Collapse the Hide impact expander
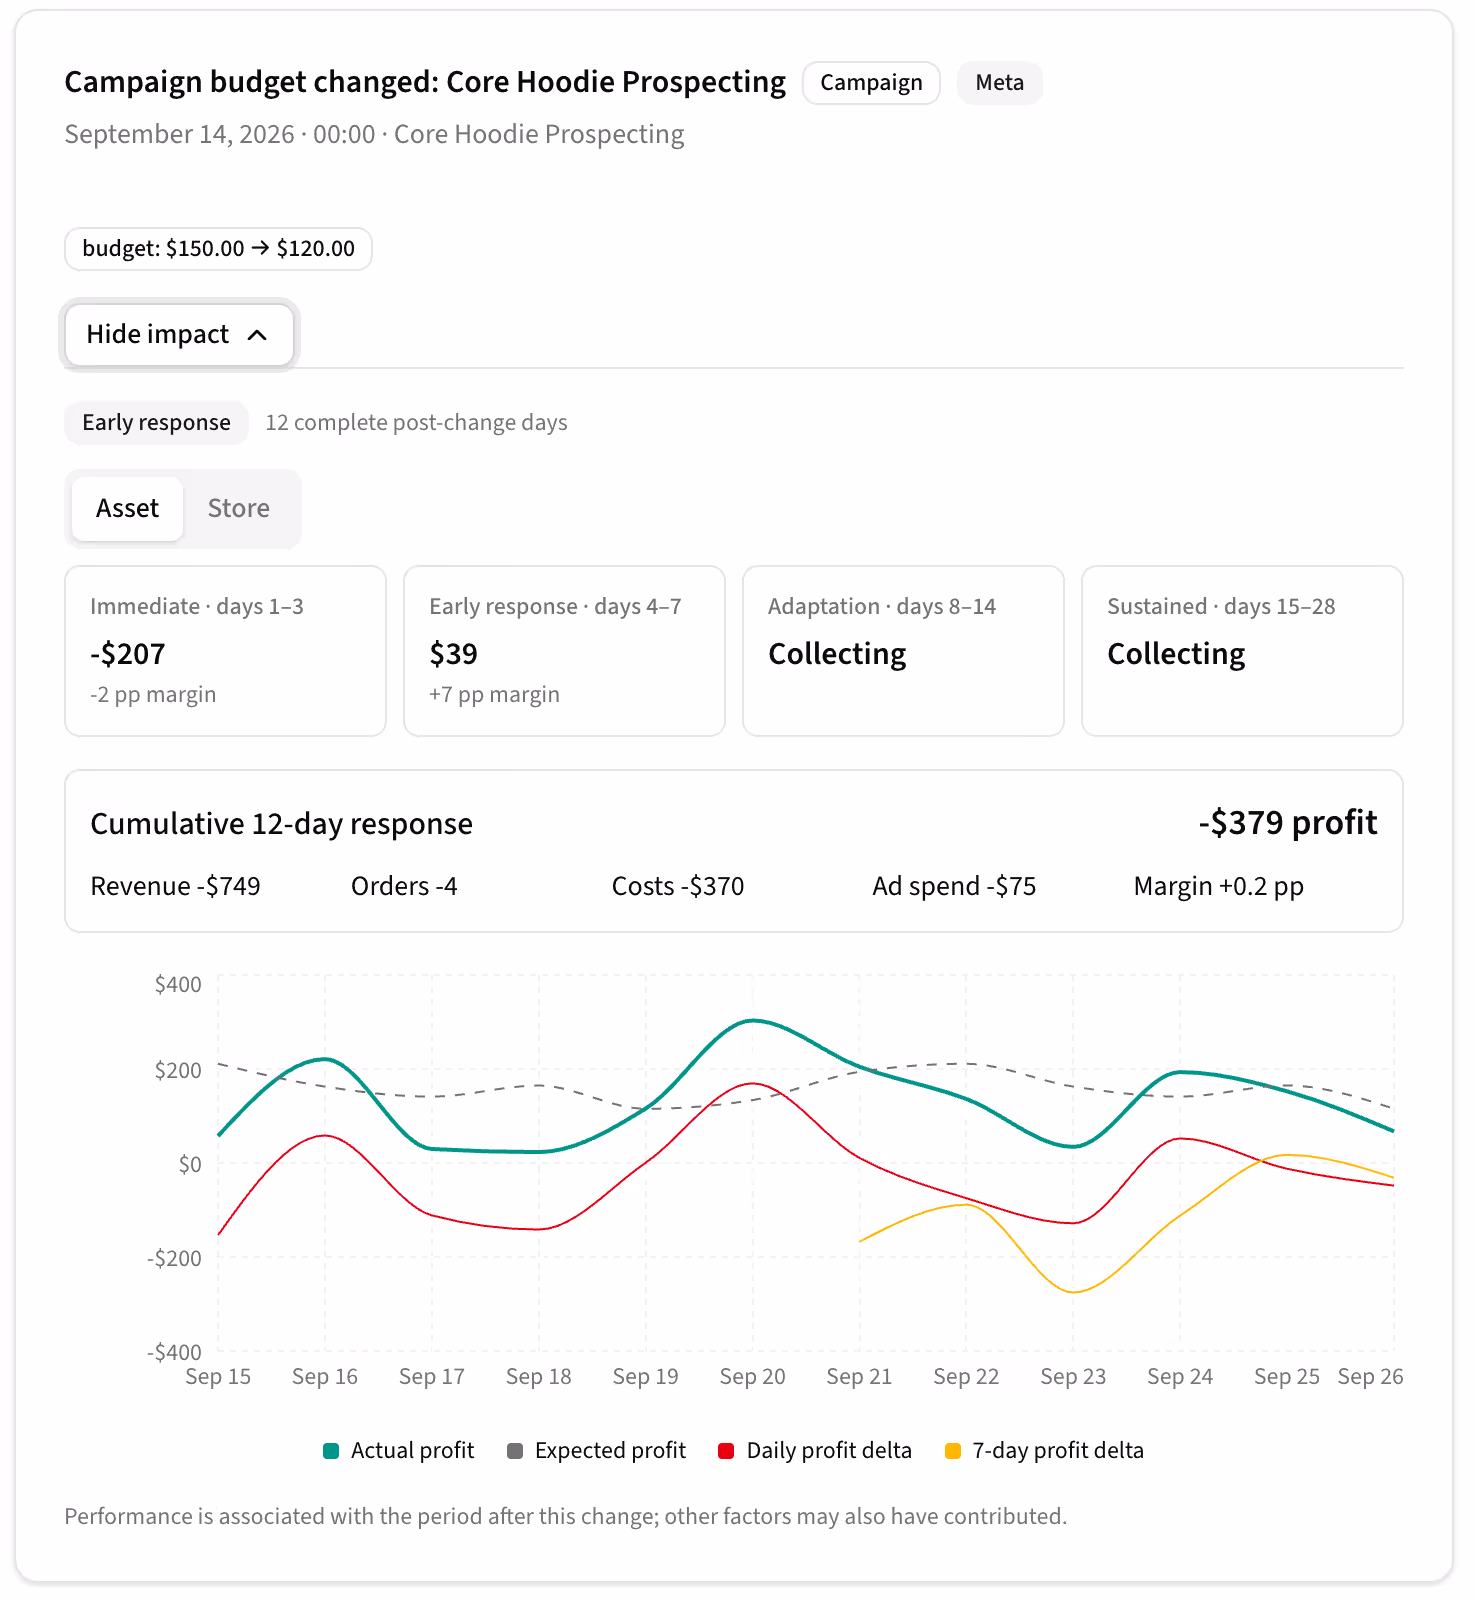Image resolution: width=1474 pixels, height=1600 pixels. 179,334
